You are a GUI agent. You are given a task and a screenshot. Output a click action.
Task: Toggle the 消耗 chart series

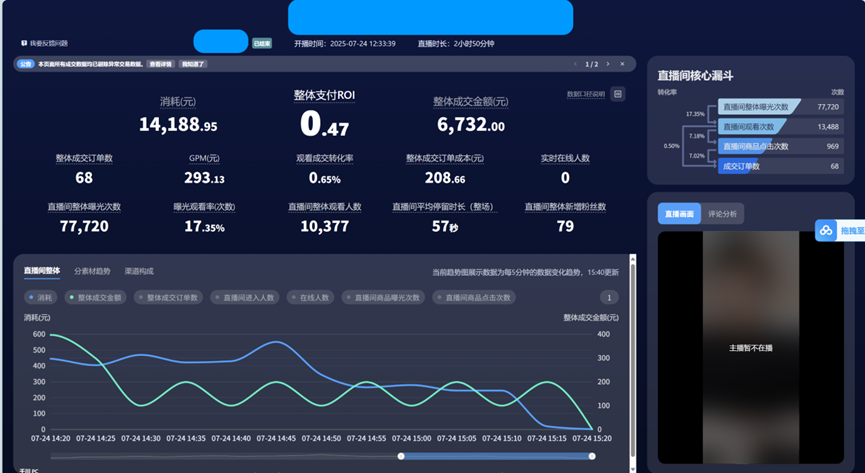click(x=42, y=297)
